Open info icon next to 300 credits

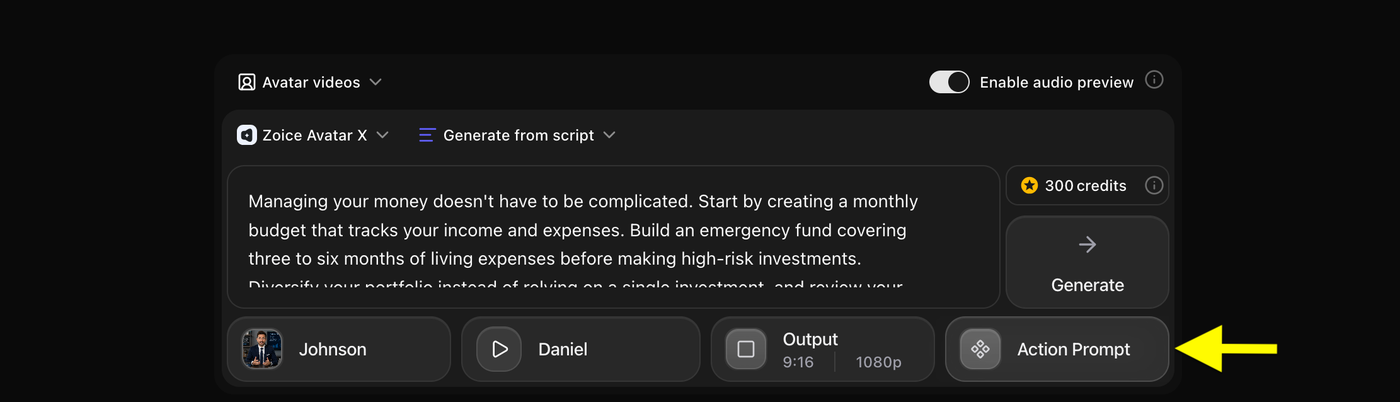(1153, 185)
